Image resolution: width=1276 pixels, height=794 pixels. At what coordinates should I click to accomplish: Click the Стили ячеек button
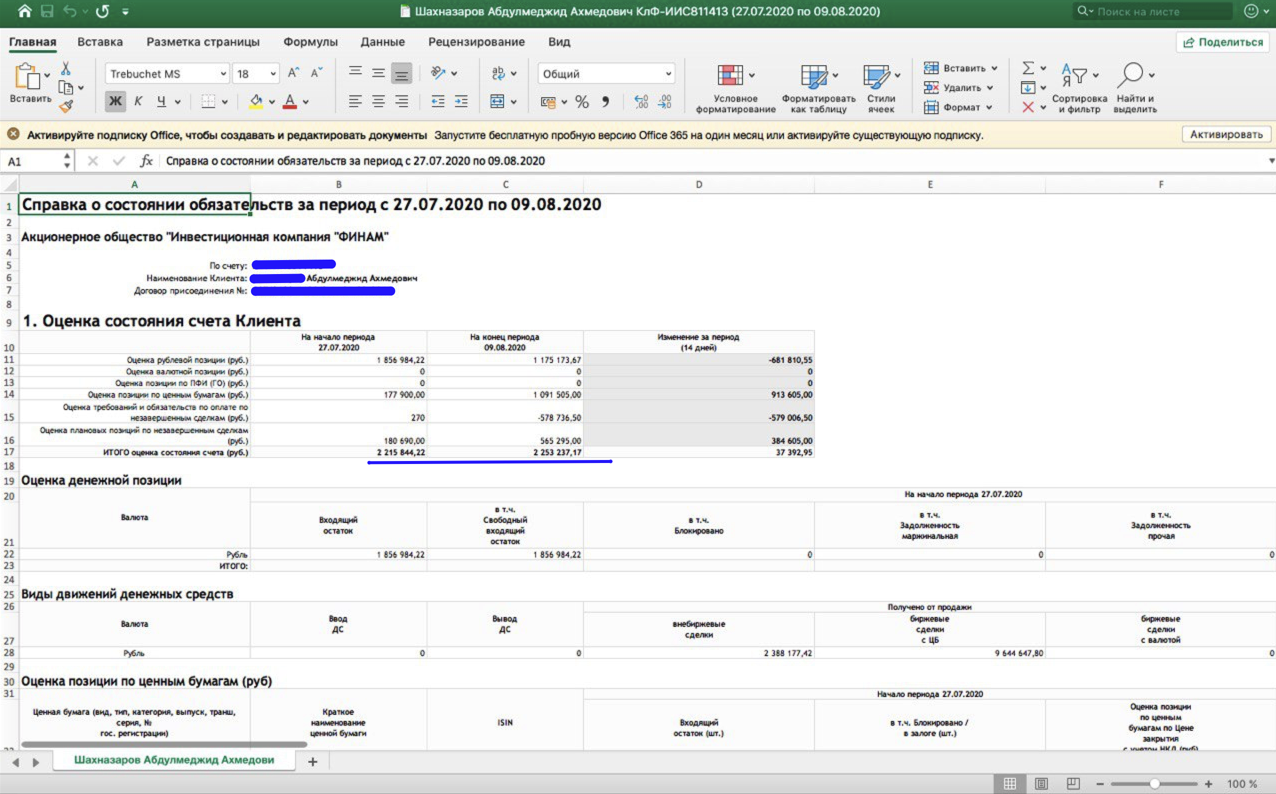[880, 88]
